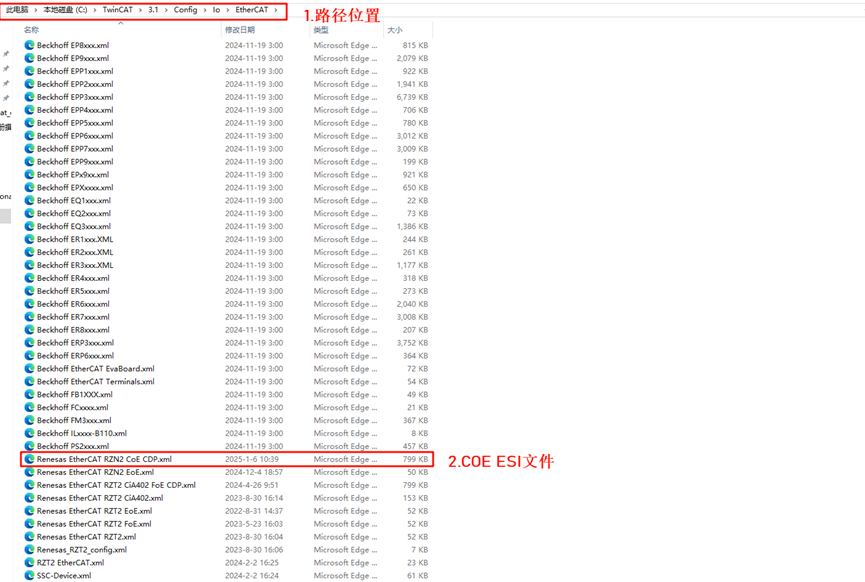Go to 本地磁盘 (C:) in the breadcrumb

tap(66, 10)
